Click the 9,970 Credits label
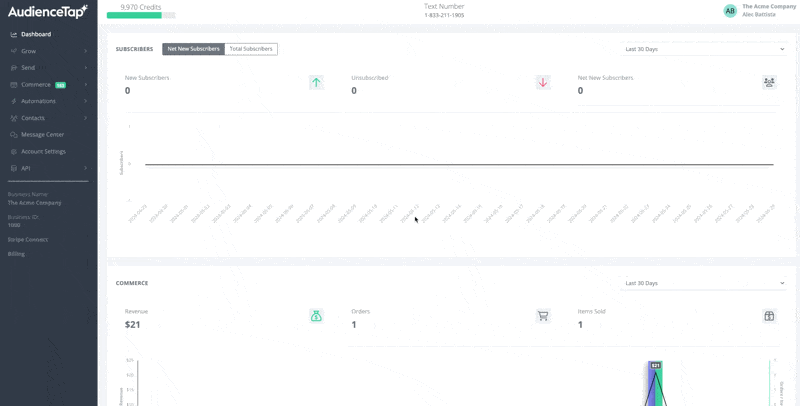Viewport: 800px width, 406px height. (141, 7)
